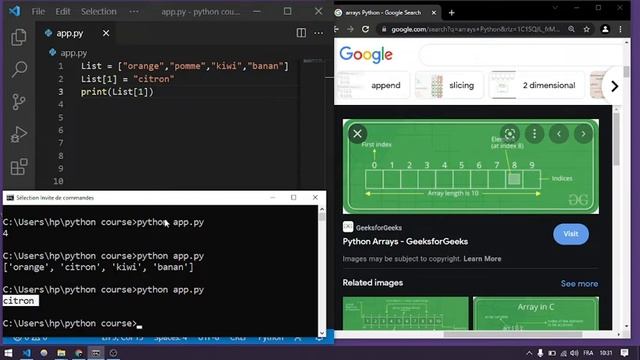This screenshot has width=640, height=360.
Task: Open Python Arrays - GeeksforGeeks title link
Action: pos(405,241)
